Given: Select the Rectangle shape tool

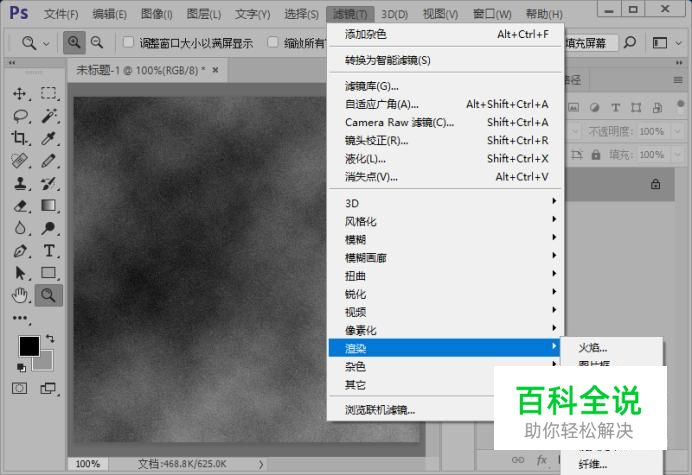Looking at the screenshot, I should pyautogui.click(x=49, y=273).
